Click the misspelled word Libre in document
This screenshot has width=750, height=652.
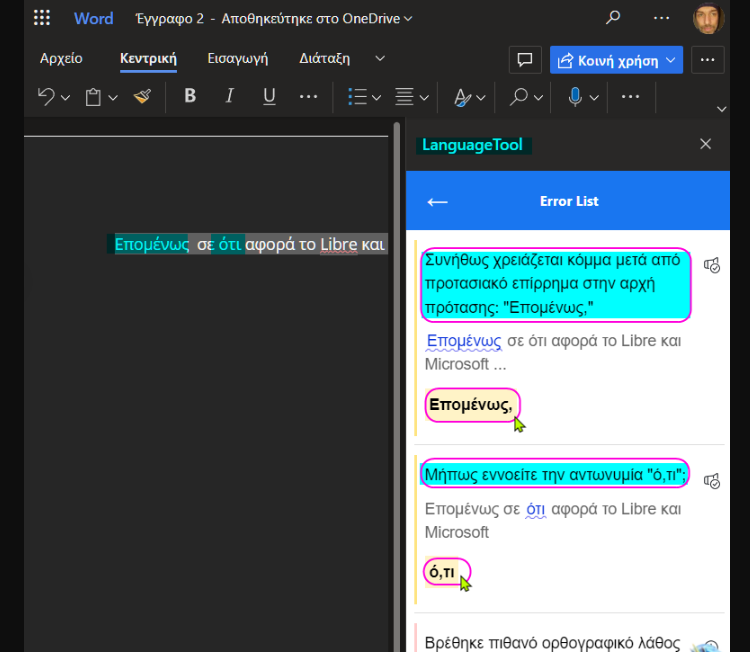pos(339,244)
